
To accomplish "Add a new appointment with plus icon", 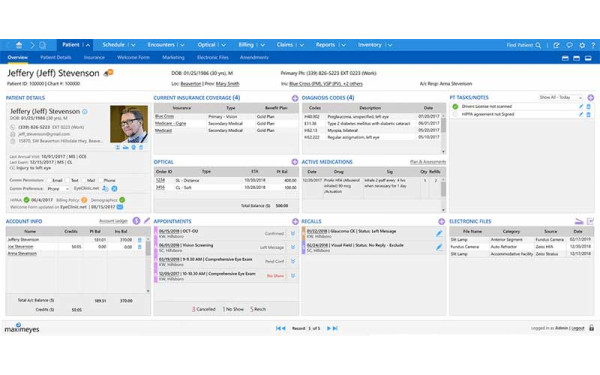I will (x=295, y=222).
